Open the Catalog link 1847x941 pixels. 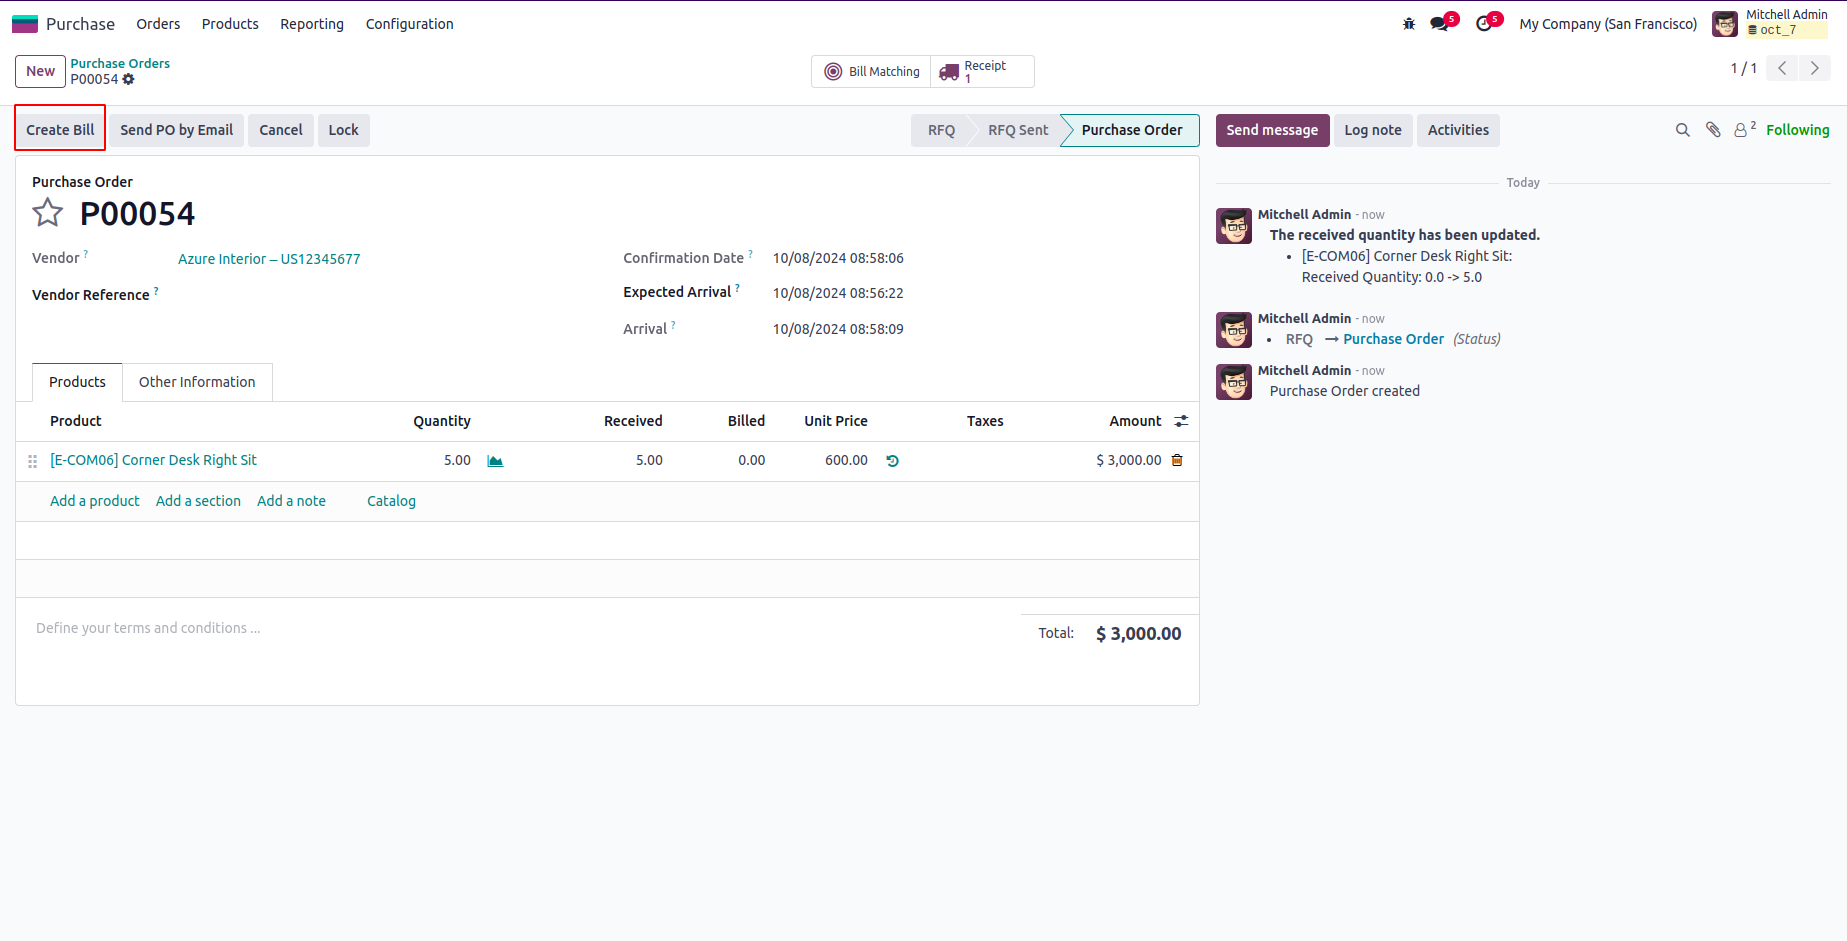click(x=391, y=501)
